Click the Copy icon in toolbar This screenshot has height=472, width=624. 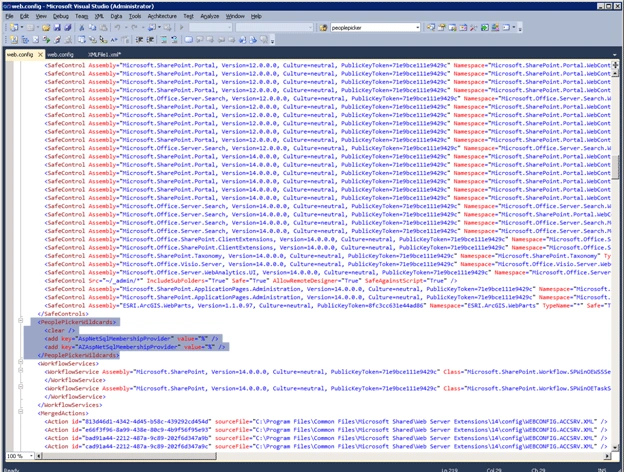[92, 27]
